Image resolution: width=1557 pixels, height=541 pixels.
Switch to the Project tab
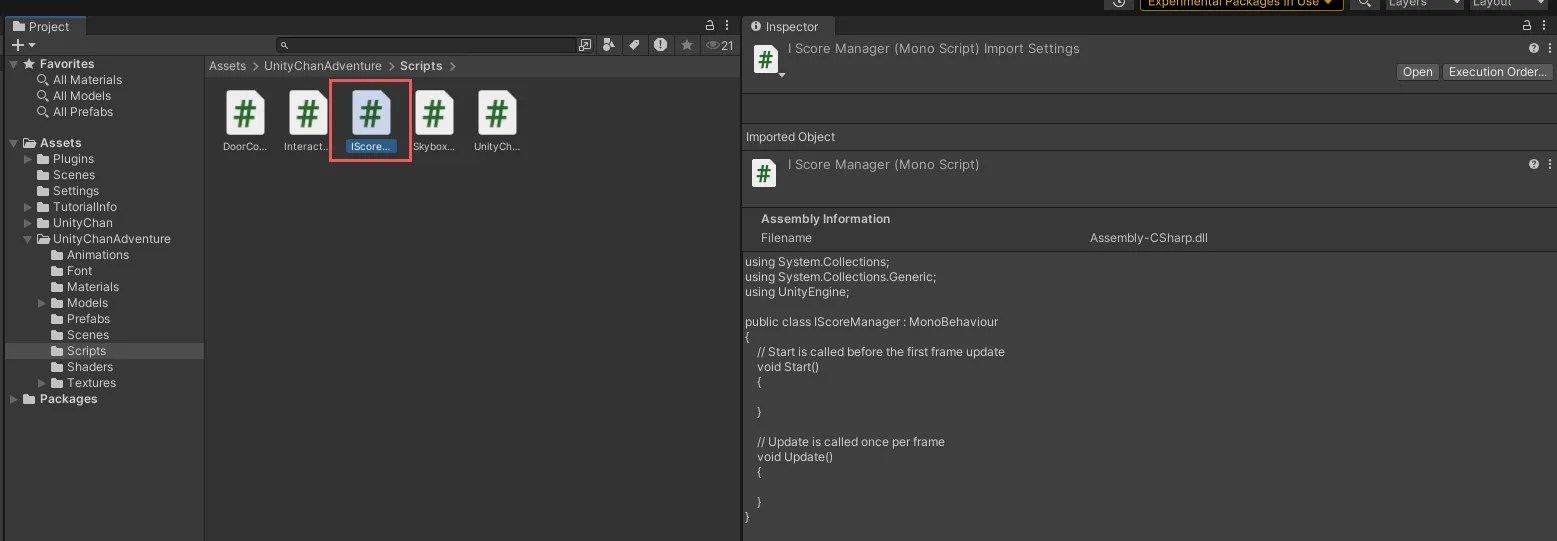41,27
